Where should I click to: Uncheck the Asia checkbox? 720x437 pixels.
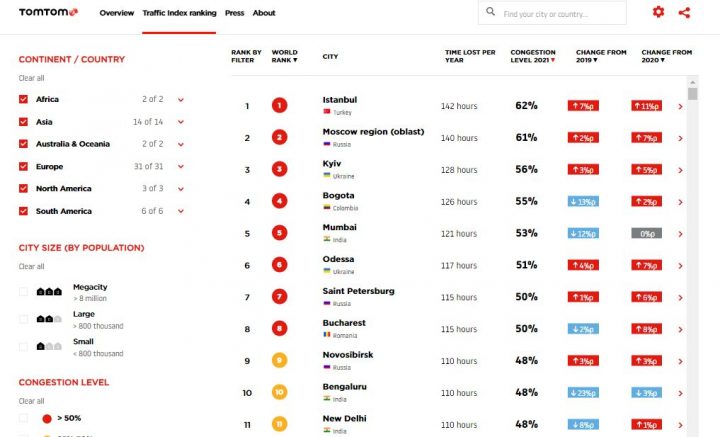pyautogui.click(x=23, y=122)
